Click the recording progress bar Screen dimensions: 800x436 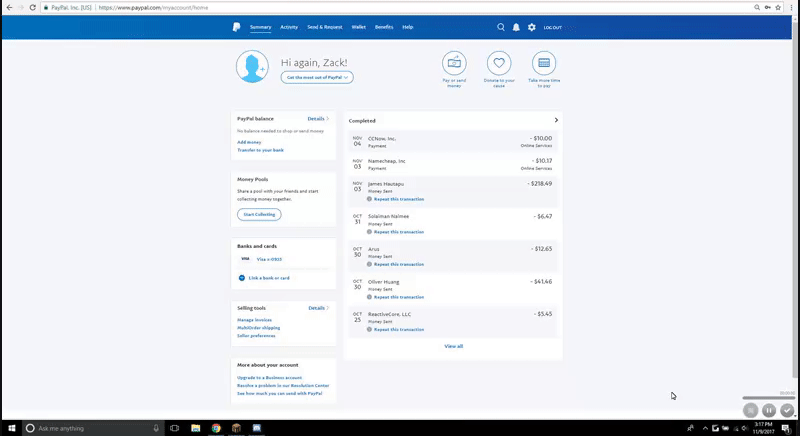click(x=768, y=398)
